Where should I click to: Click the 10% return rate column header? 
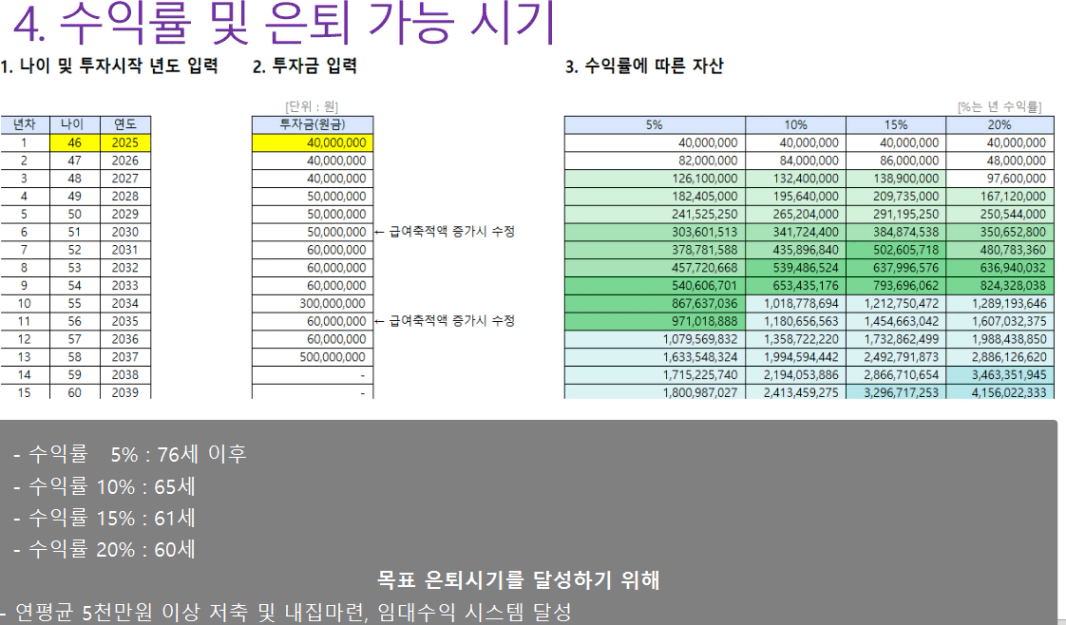tap(794, 125)
